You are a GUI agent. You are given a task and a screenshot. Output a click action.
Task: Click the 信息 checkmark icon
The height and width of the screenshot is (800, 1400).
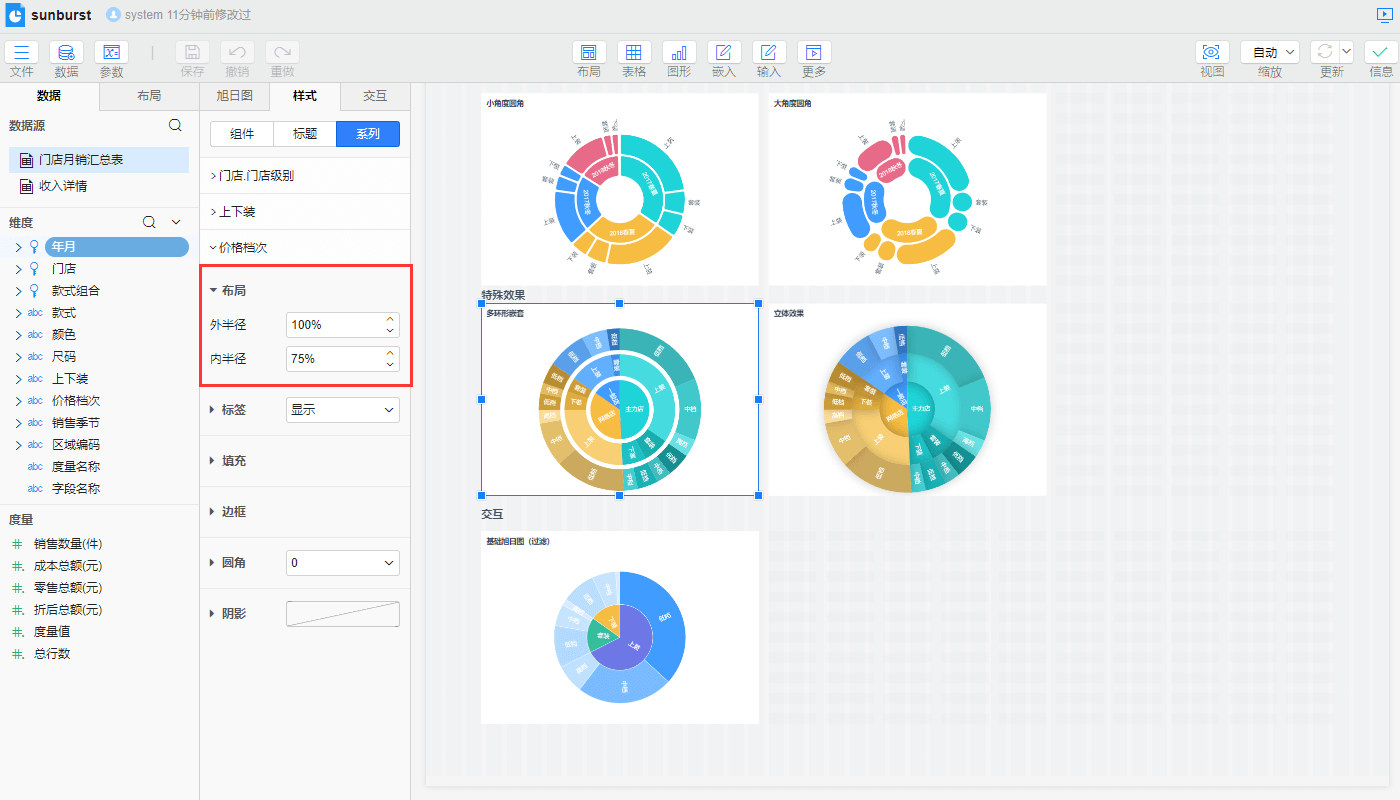(1381, 53)
